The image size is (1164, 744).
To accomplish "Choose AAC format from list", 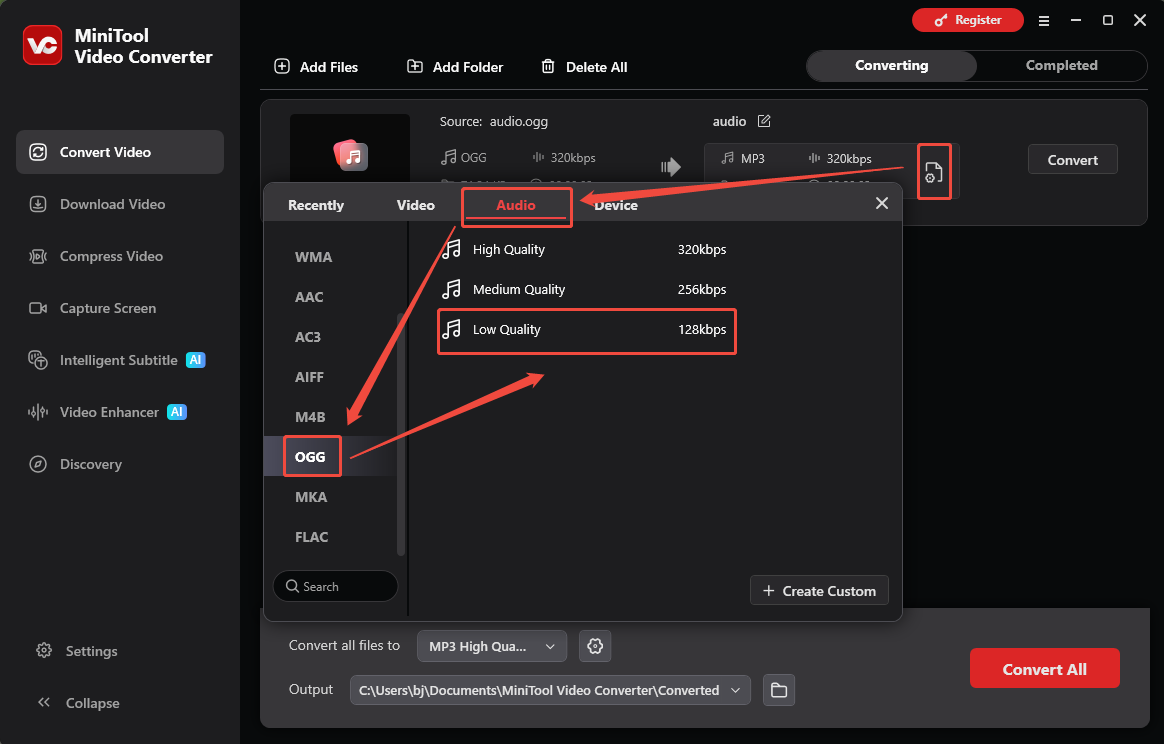I will click(x=310, y=297).
